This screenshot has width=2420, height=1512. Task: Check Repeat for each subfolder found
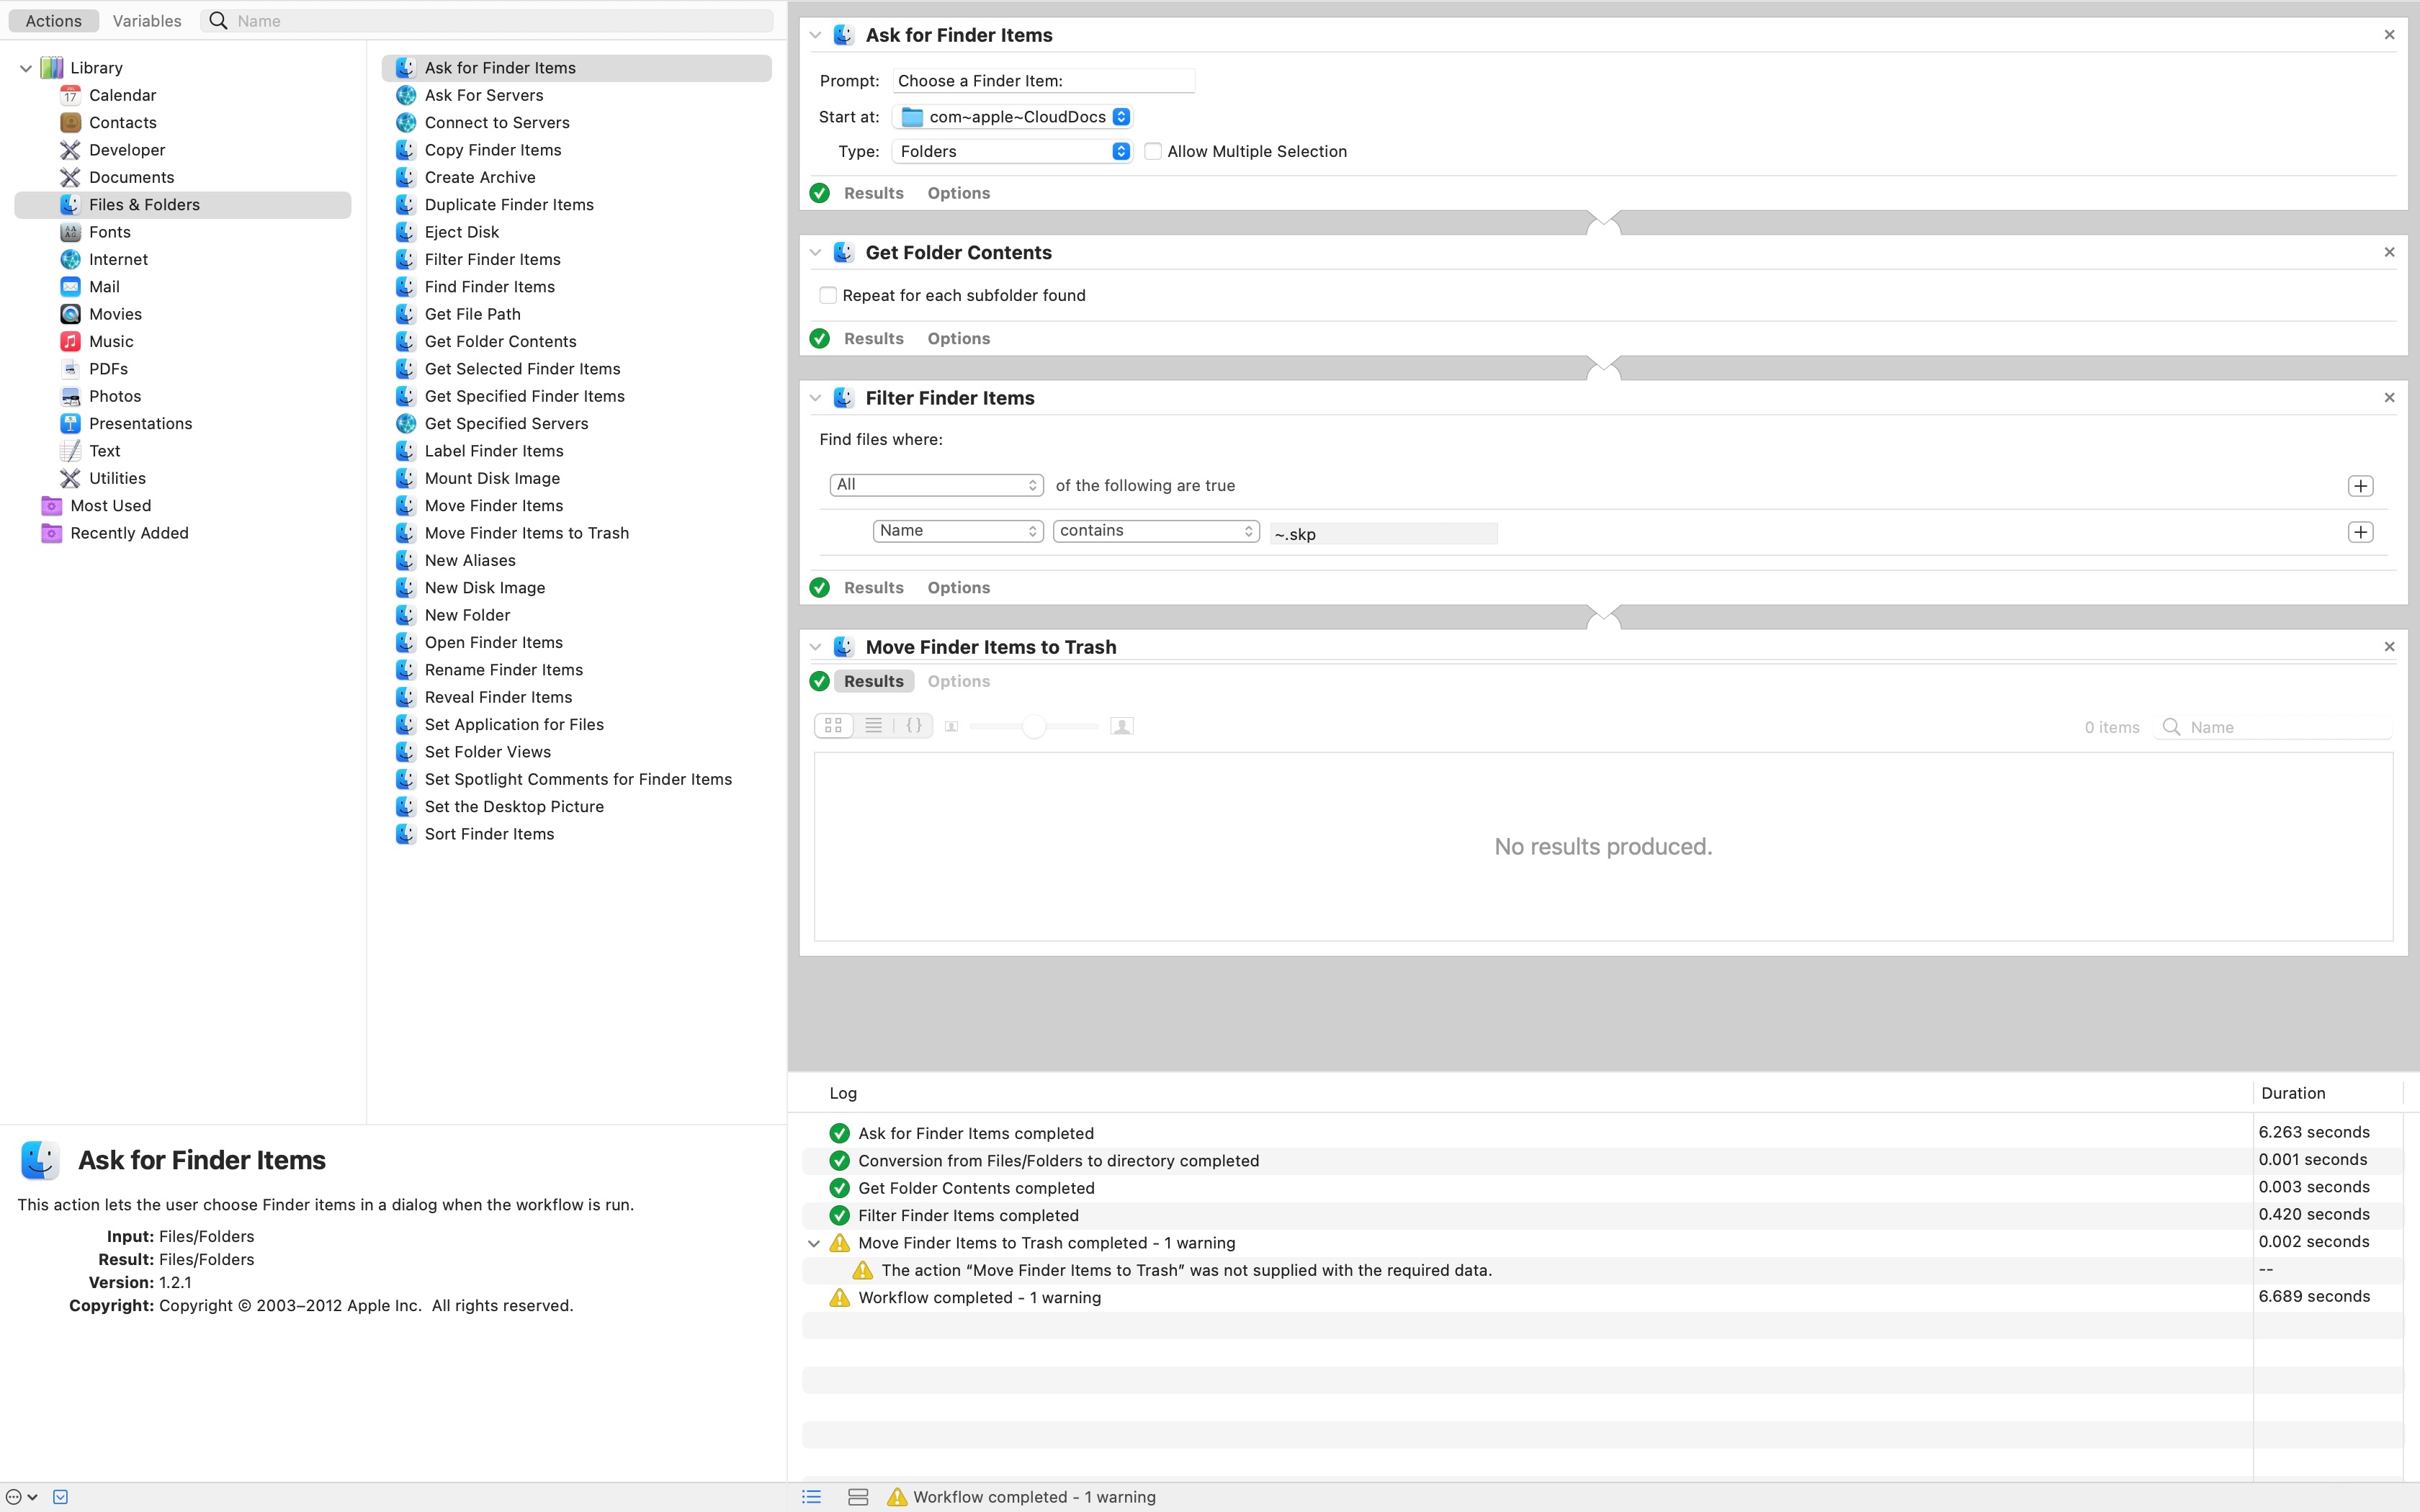point(828,295)
